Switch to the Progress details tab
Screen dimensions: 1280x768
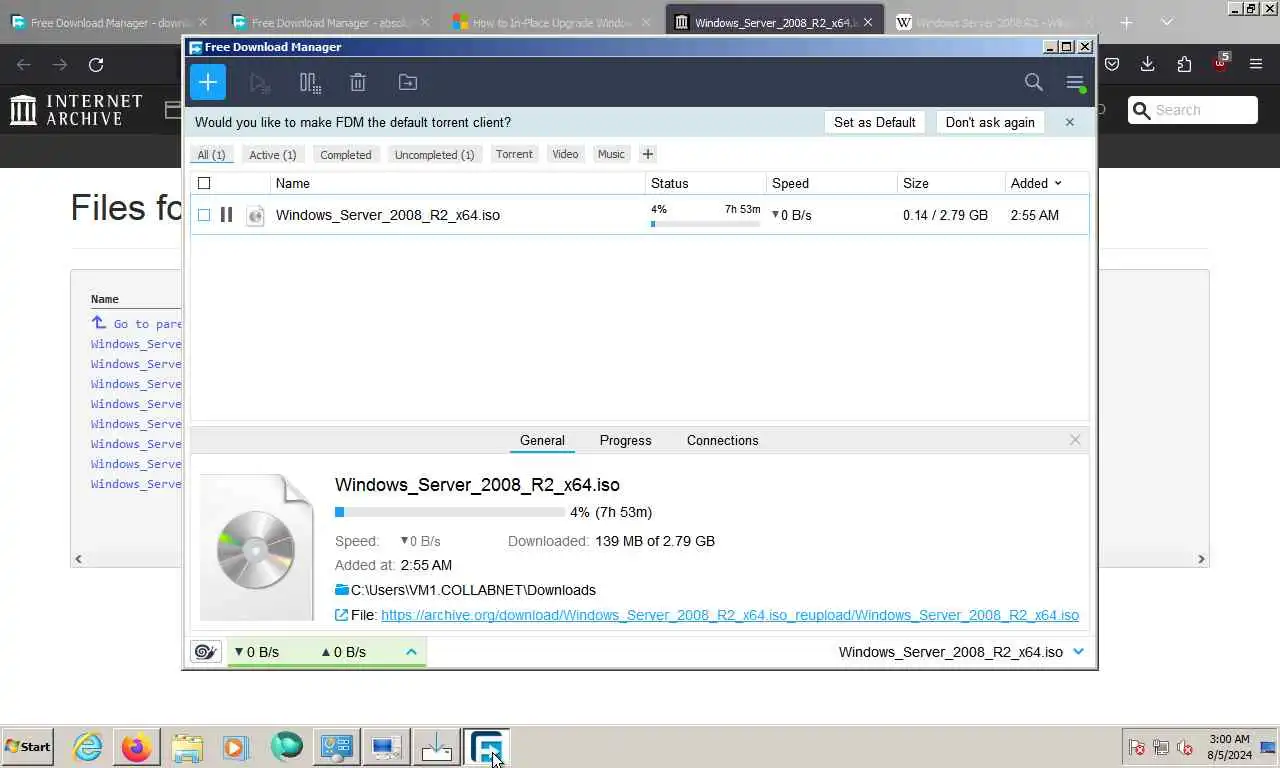click(625, 440)
